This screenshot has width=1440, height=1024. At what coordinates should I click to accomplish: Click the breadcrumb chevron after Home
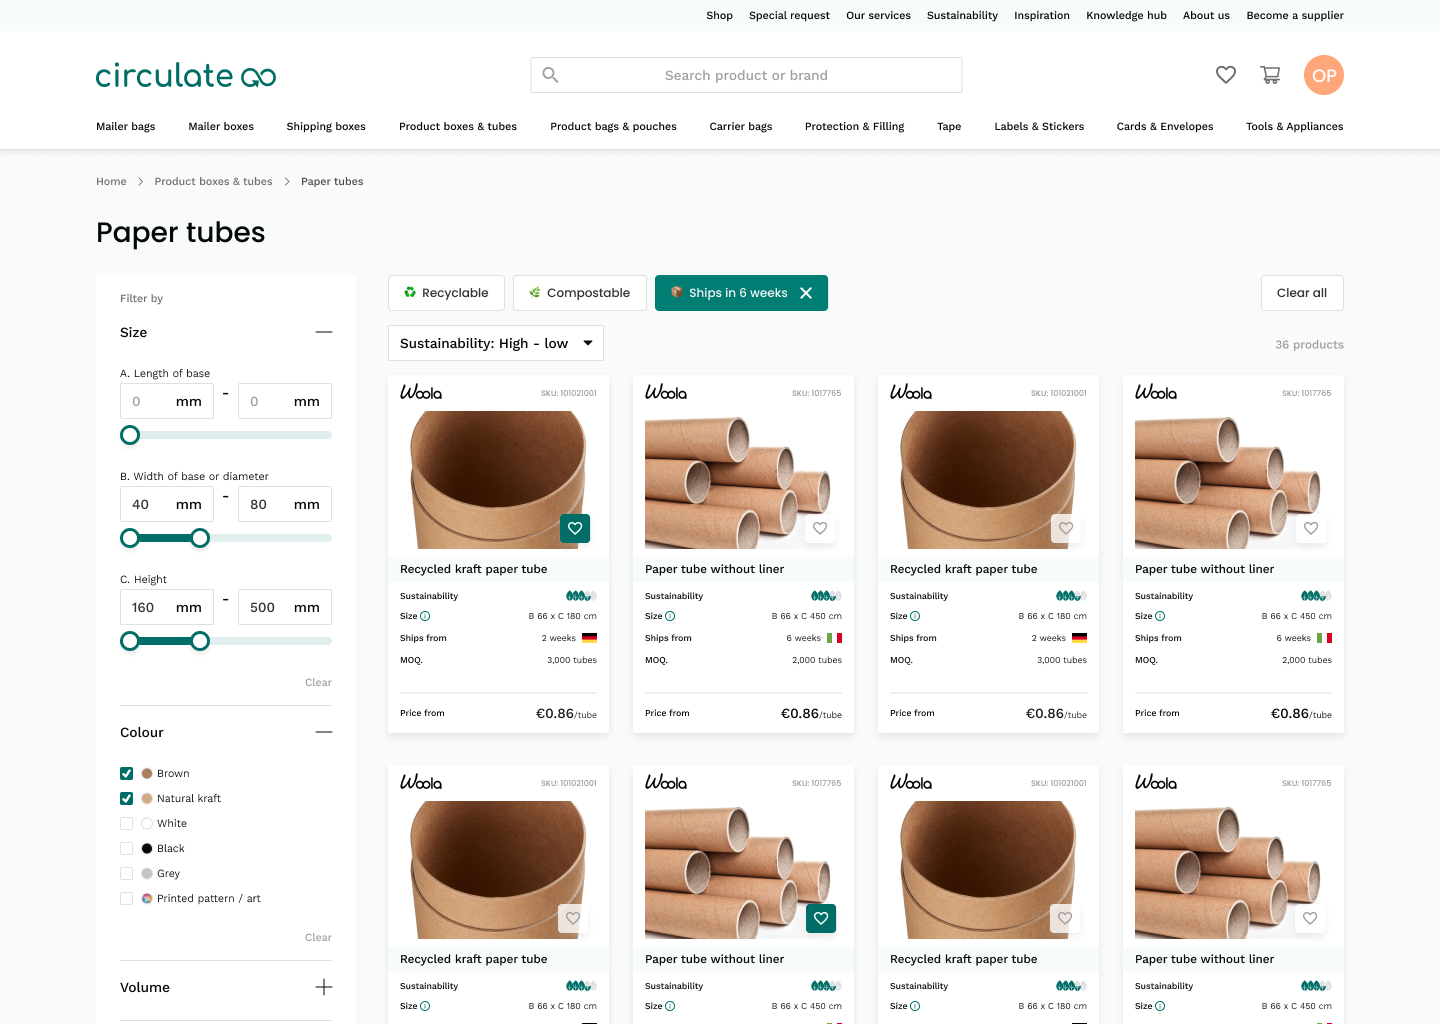point(140,182)
